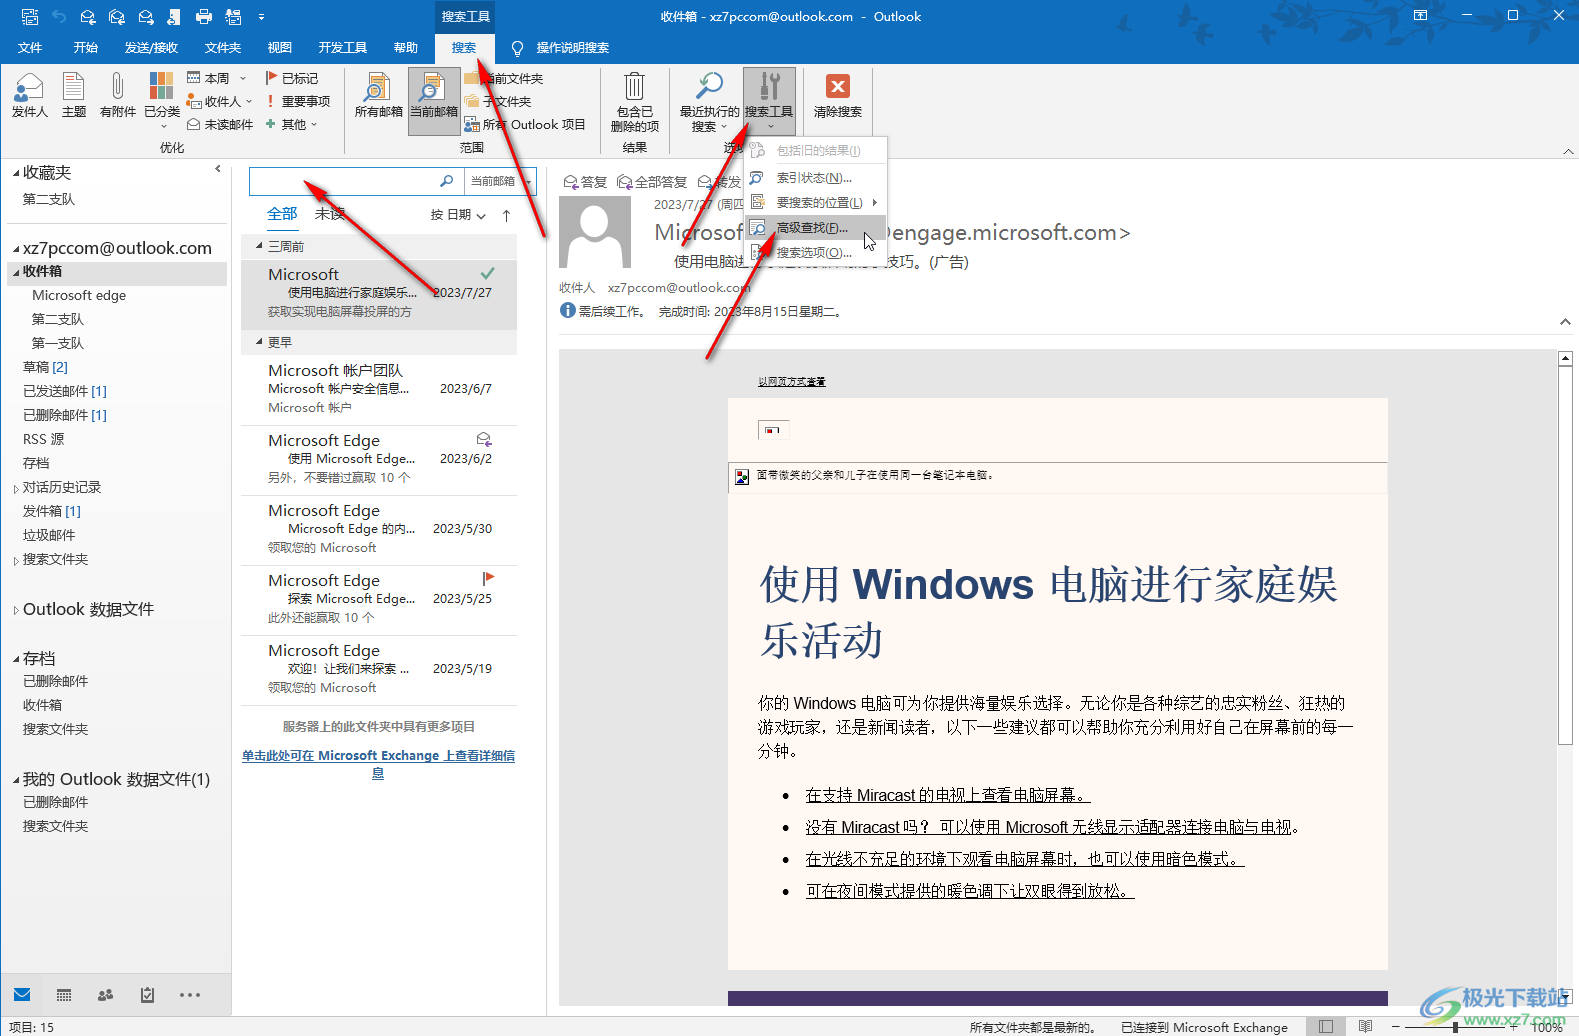Image resolution: width=1579 pixels, height=1036 pixels.
Task: Select 子文件夹 (Subfolders) scope
Action: click(x=497, y=101)
